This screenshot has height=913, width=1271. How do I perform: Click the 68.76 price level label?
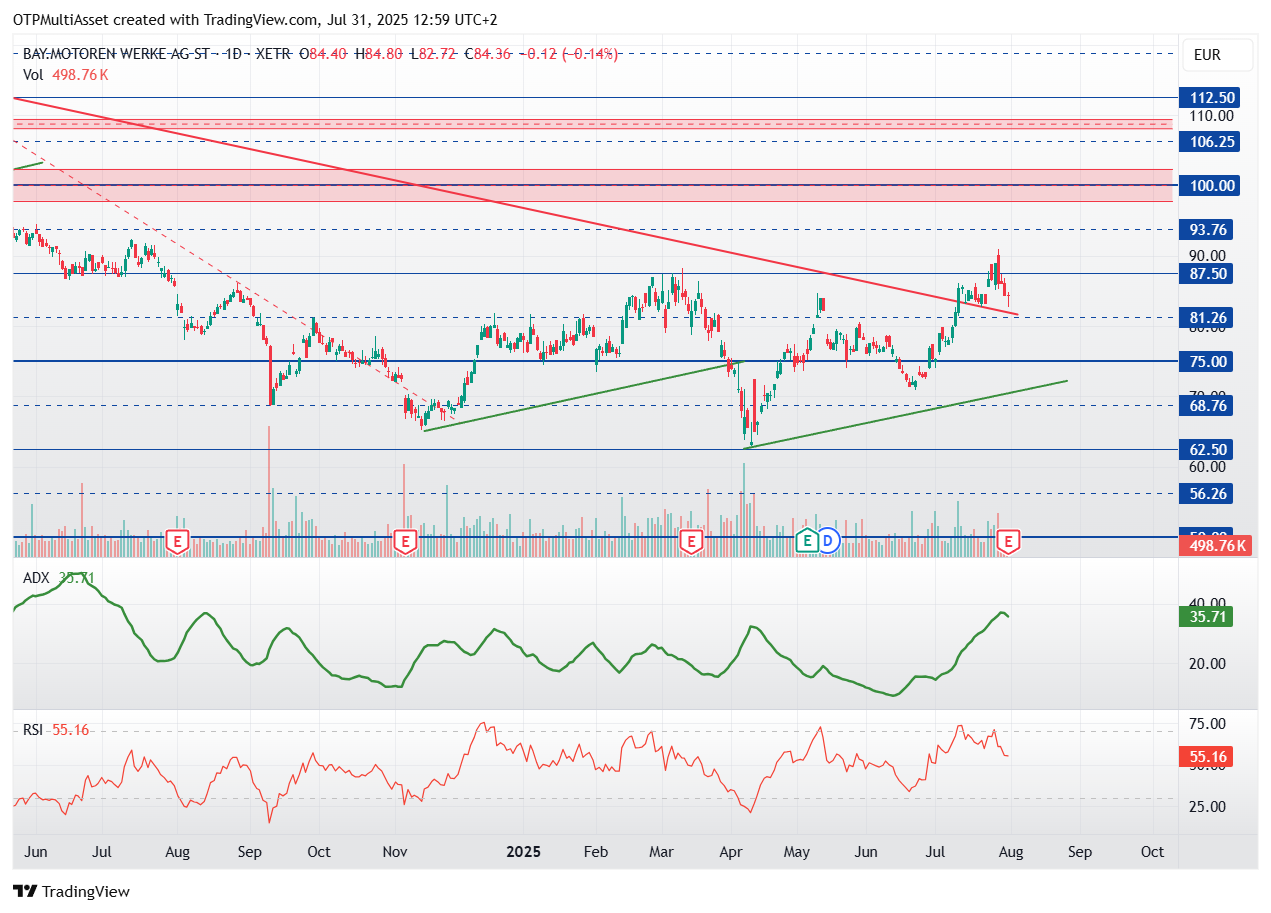click(1207, 405)
